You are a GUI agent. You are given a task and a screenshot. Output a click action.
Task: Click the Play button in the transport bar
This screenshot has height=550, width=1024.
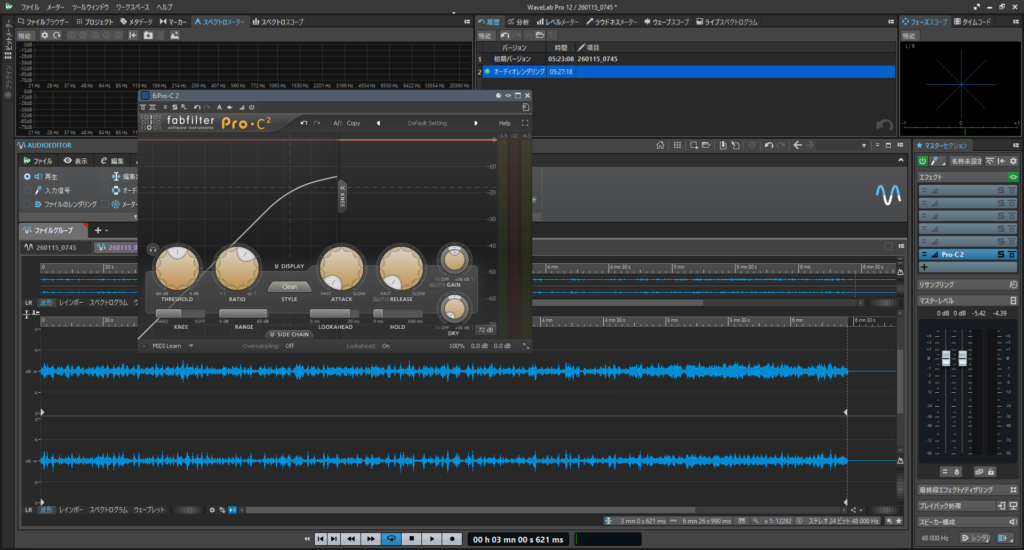431,539
